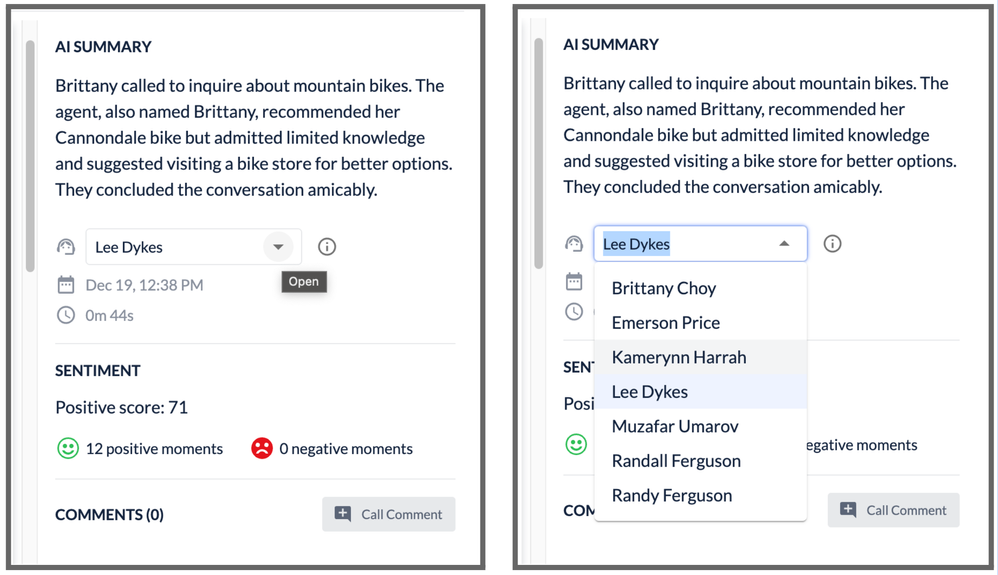Click info icon beside the open agent dropdown

(x=832, y=244)
